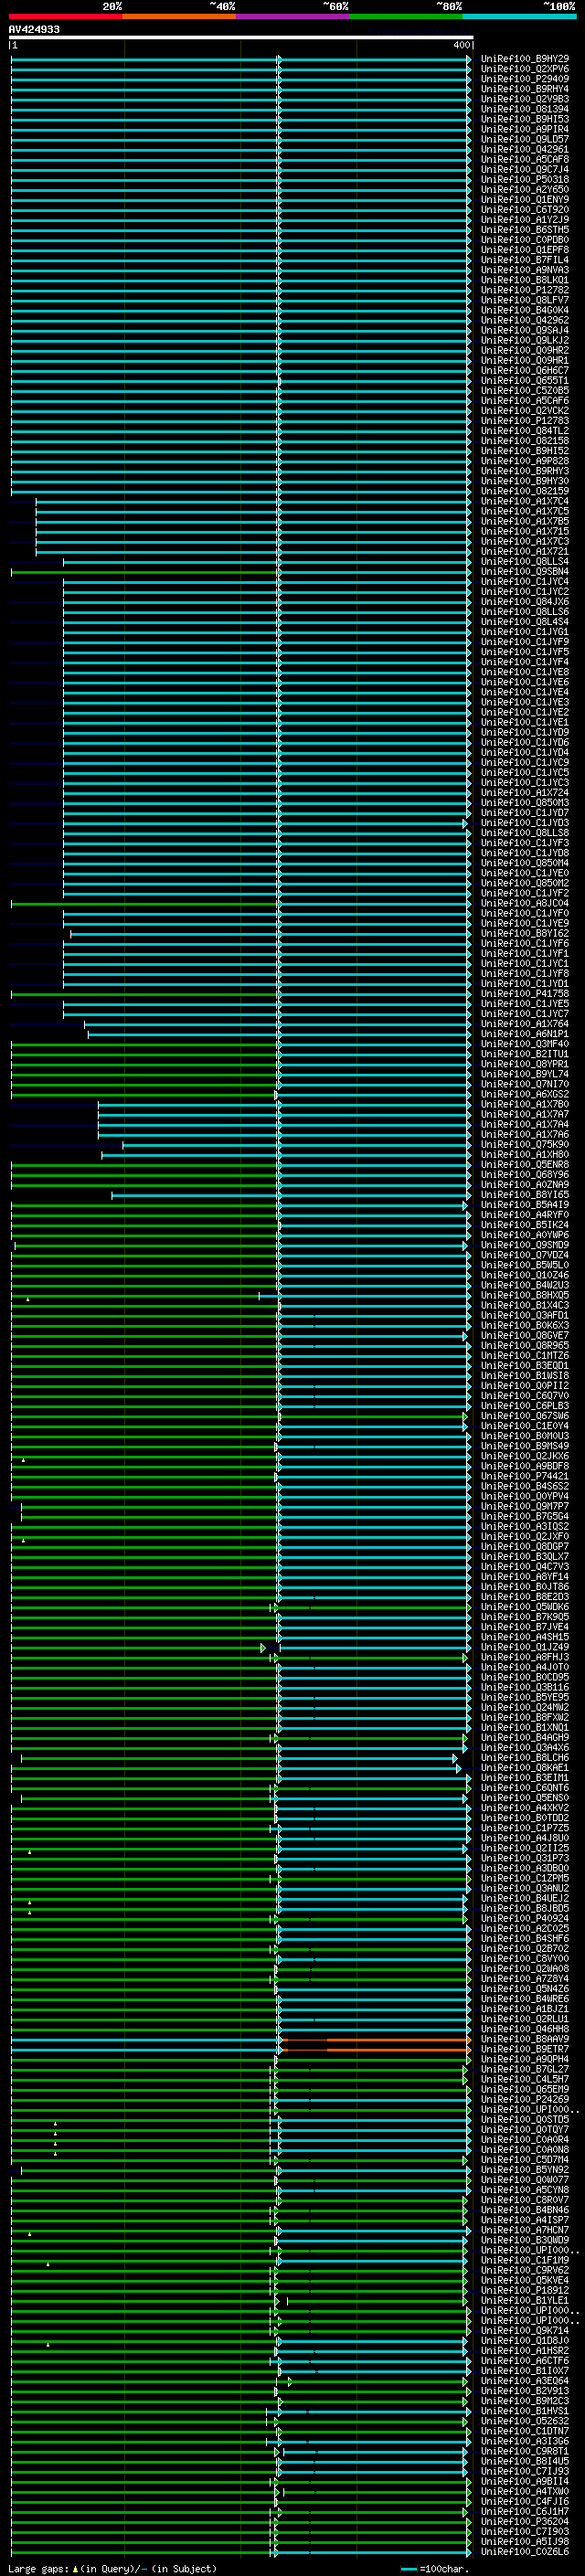Click orange alignment bar for UniRef100_B9ETR7
The width and height of the screenshot is (585, 2576).
click(x=375, y=2049)
